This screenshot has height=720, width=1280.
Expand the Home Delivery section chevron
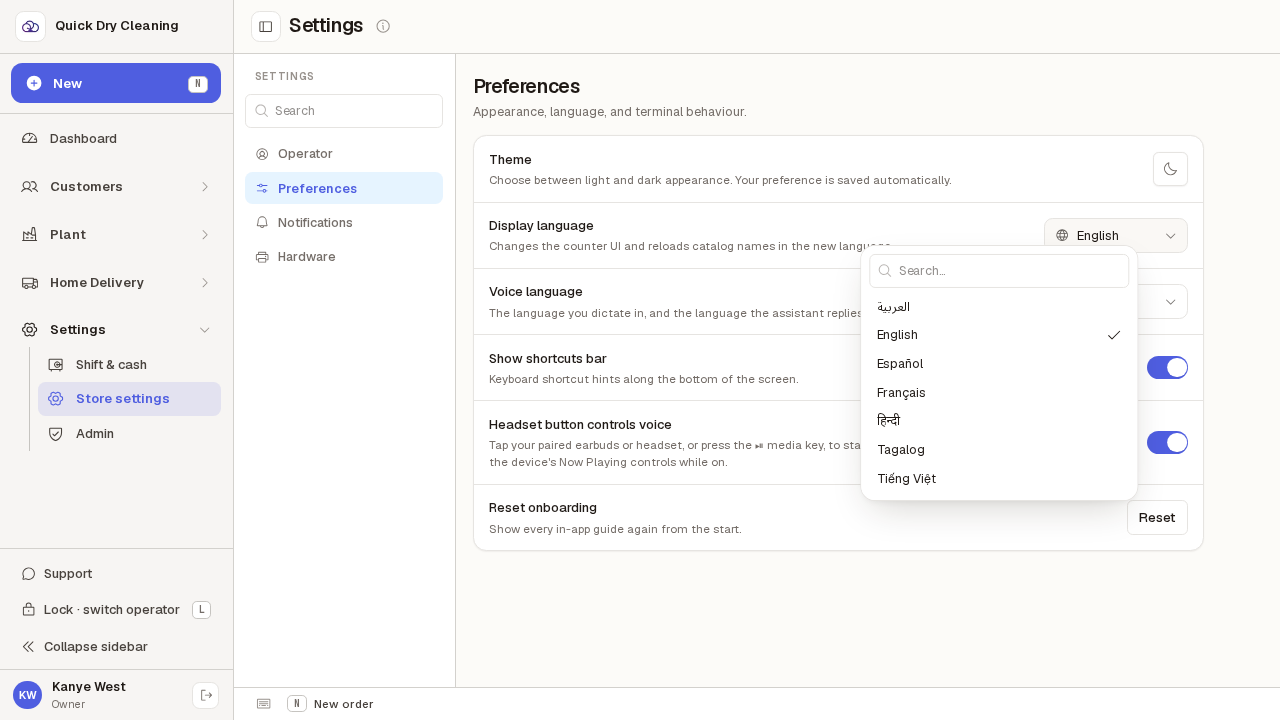pyautogui.click(x=205, y=282)
